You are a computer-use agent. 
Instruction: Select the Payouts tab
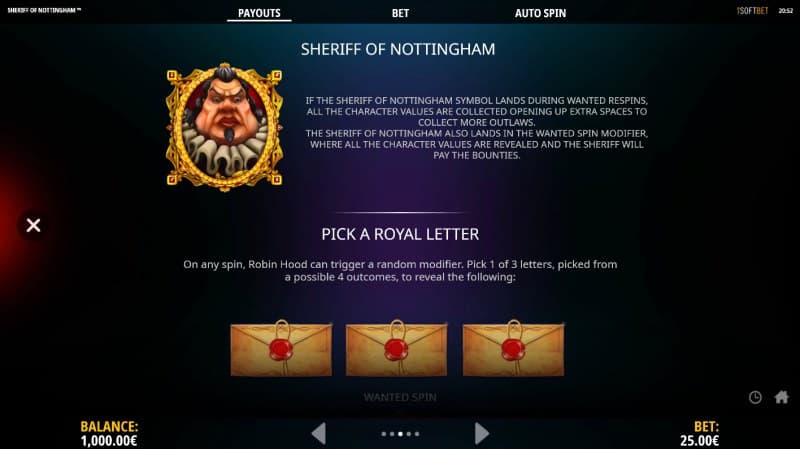259,13
